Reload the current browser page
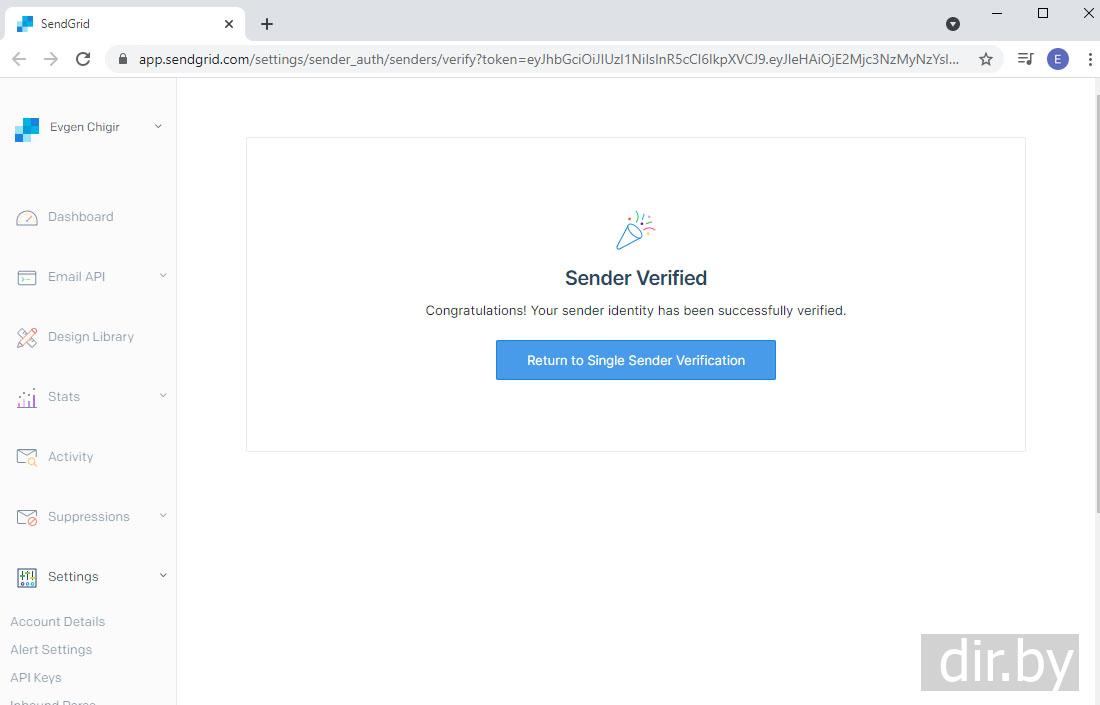Image resolution: width=1100 pixels, height=705 pixels. click(x=83, y=59)
